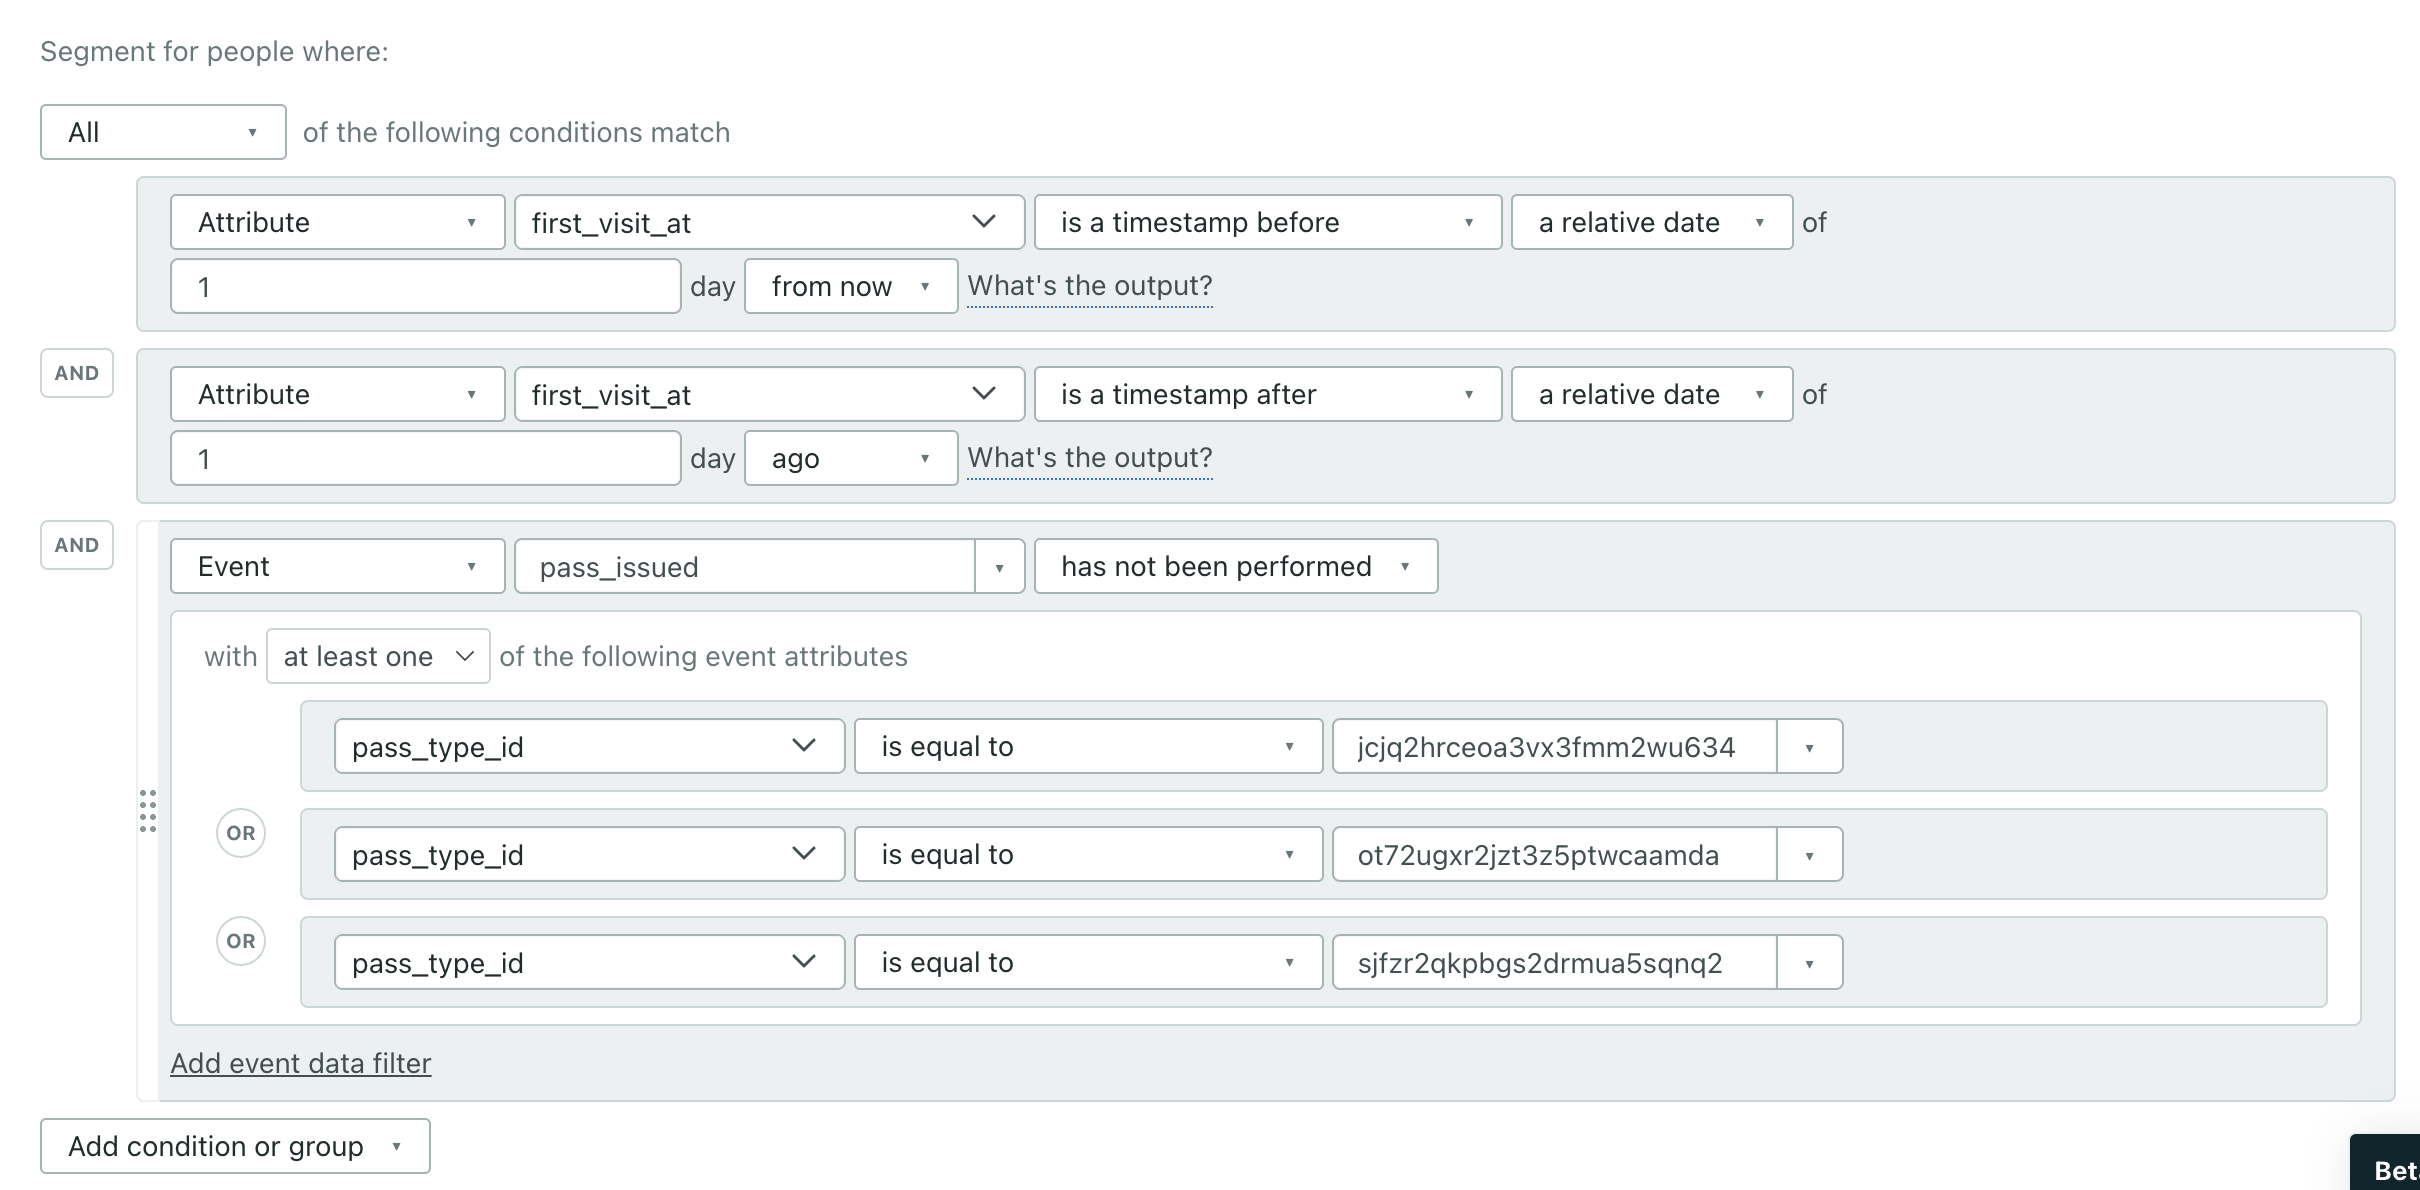Click the second OR connector badge
The image size is (2420, 1190).
coord(241,941)
